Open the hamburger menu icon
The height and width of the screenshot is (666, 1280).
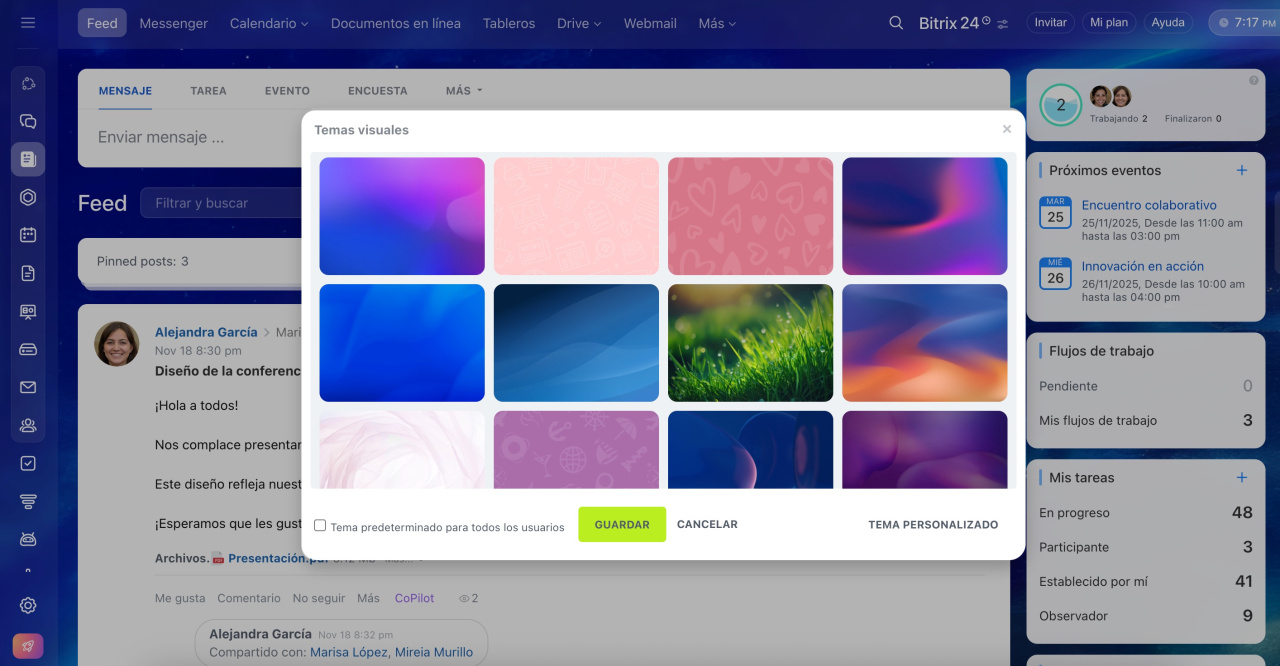click(28, 22)
